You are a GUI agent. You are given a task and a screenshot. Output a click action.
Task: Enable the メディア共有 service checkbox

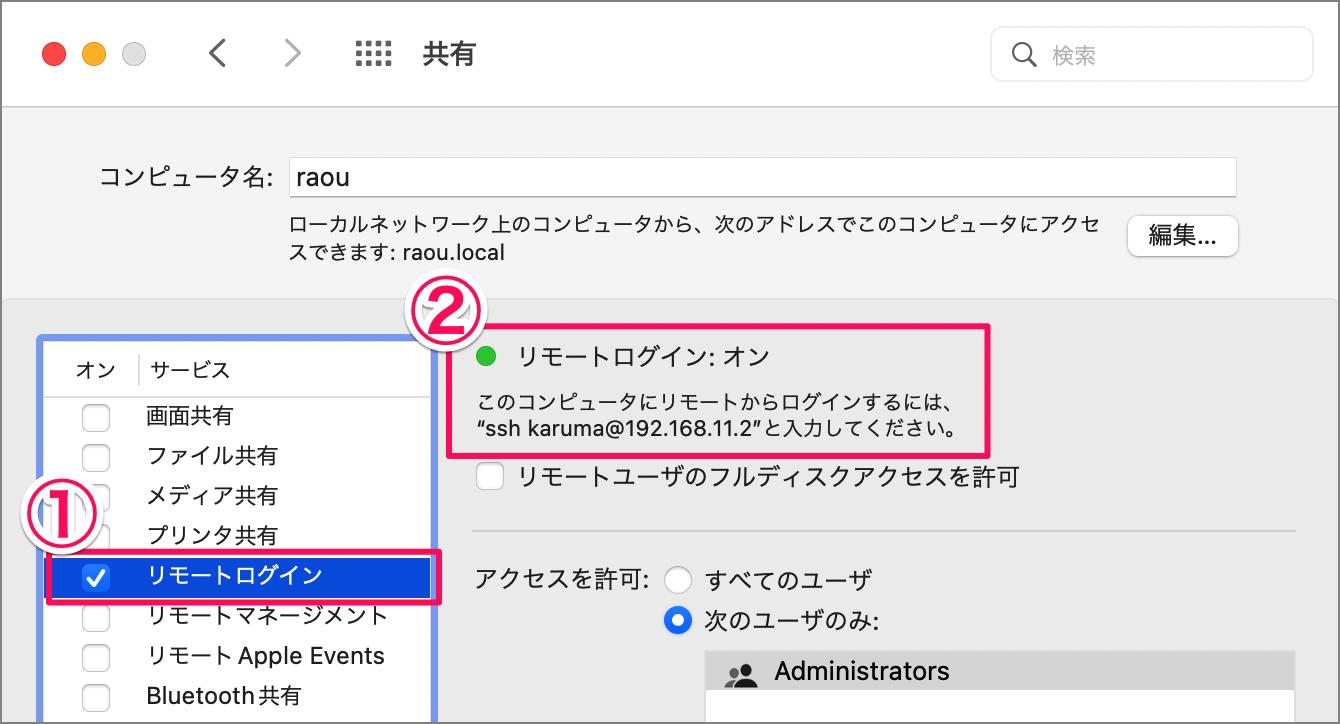click(x=96, y=496)
